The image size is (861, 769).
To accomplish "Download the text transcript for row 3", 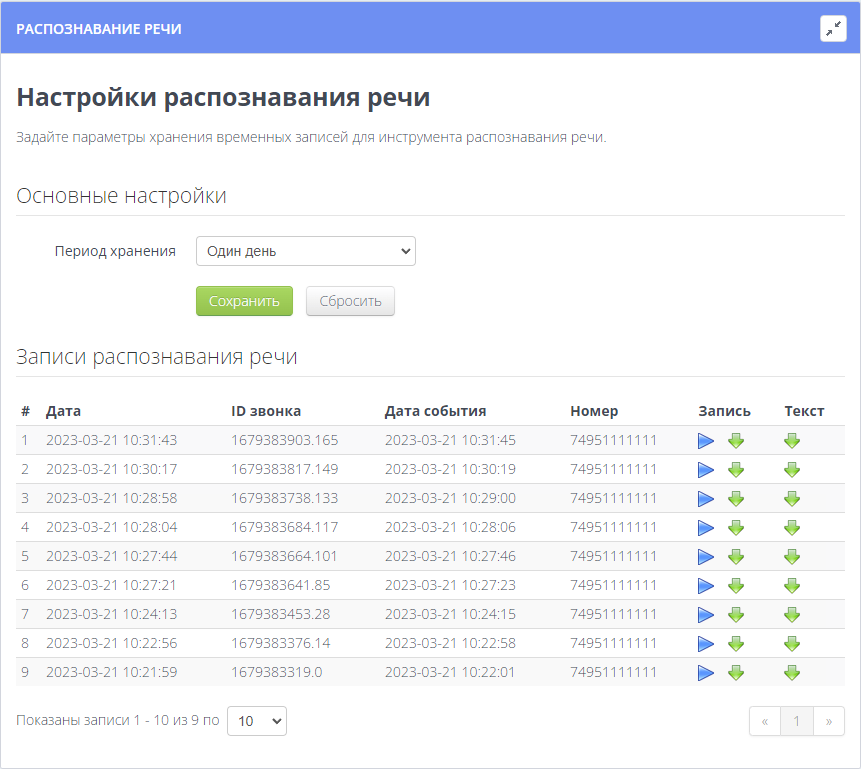I will tap(792, 498).
